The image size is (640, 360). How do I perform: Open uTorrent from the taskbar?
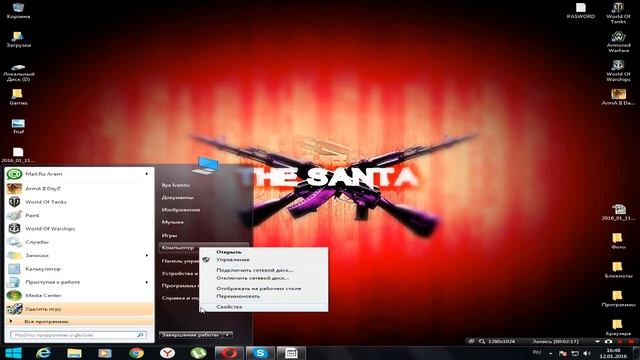click(198, 353)
